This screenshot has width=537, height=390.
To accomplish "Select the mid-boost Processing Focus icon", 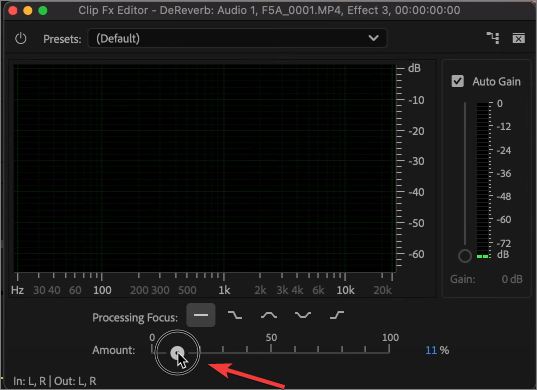I will click(x=269, y=315).
